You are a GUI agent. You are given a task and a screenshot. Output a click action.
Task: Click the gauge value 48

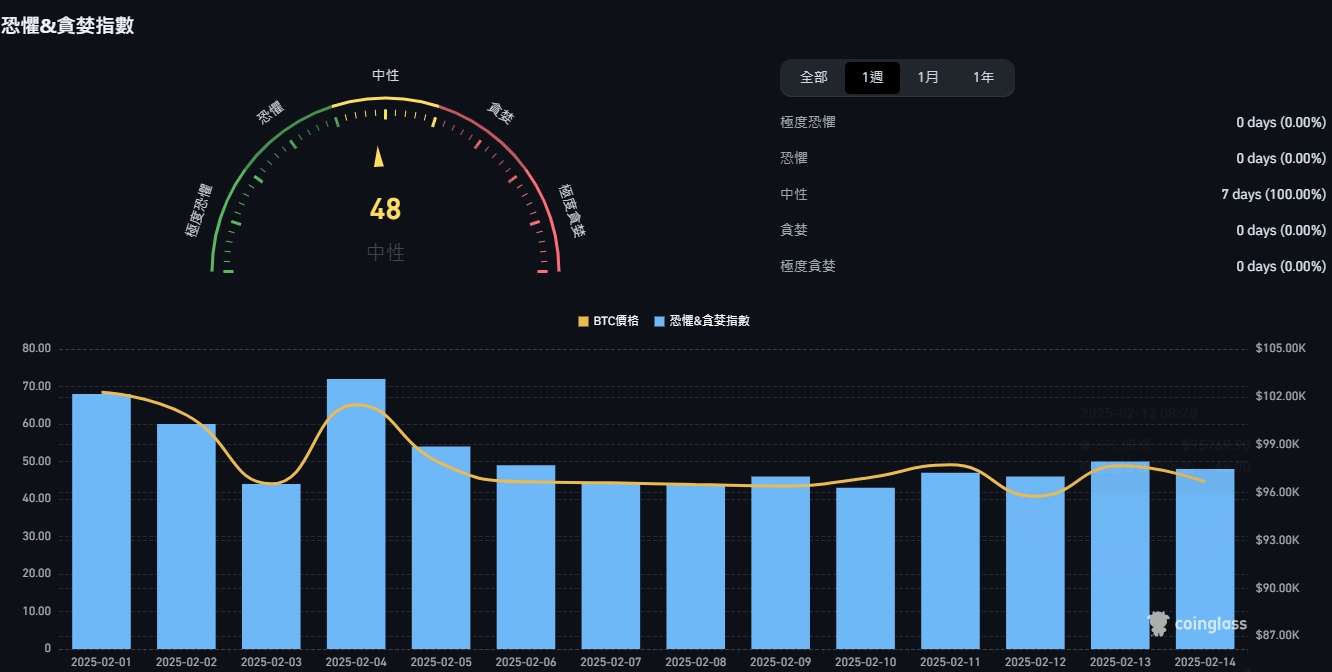[385, 209]
